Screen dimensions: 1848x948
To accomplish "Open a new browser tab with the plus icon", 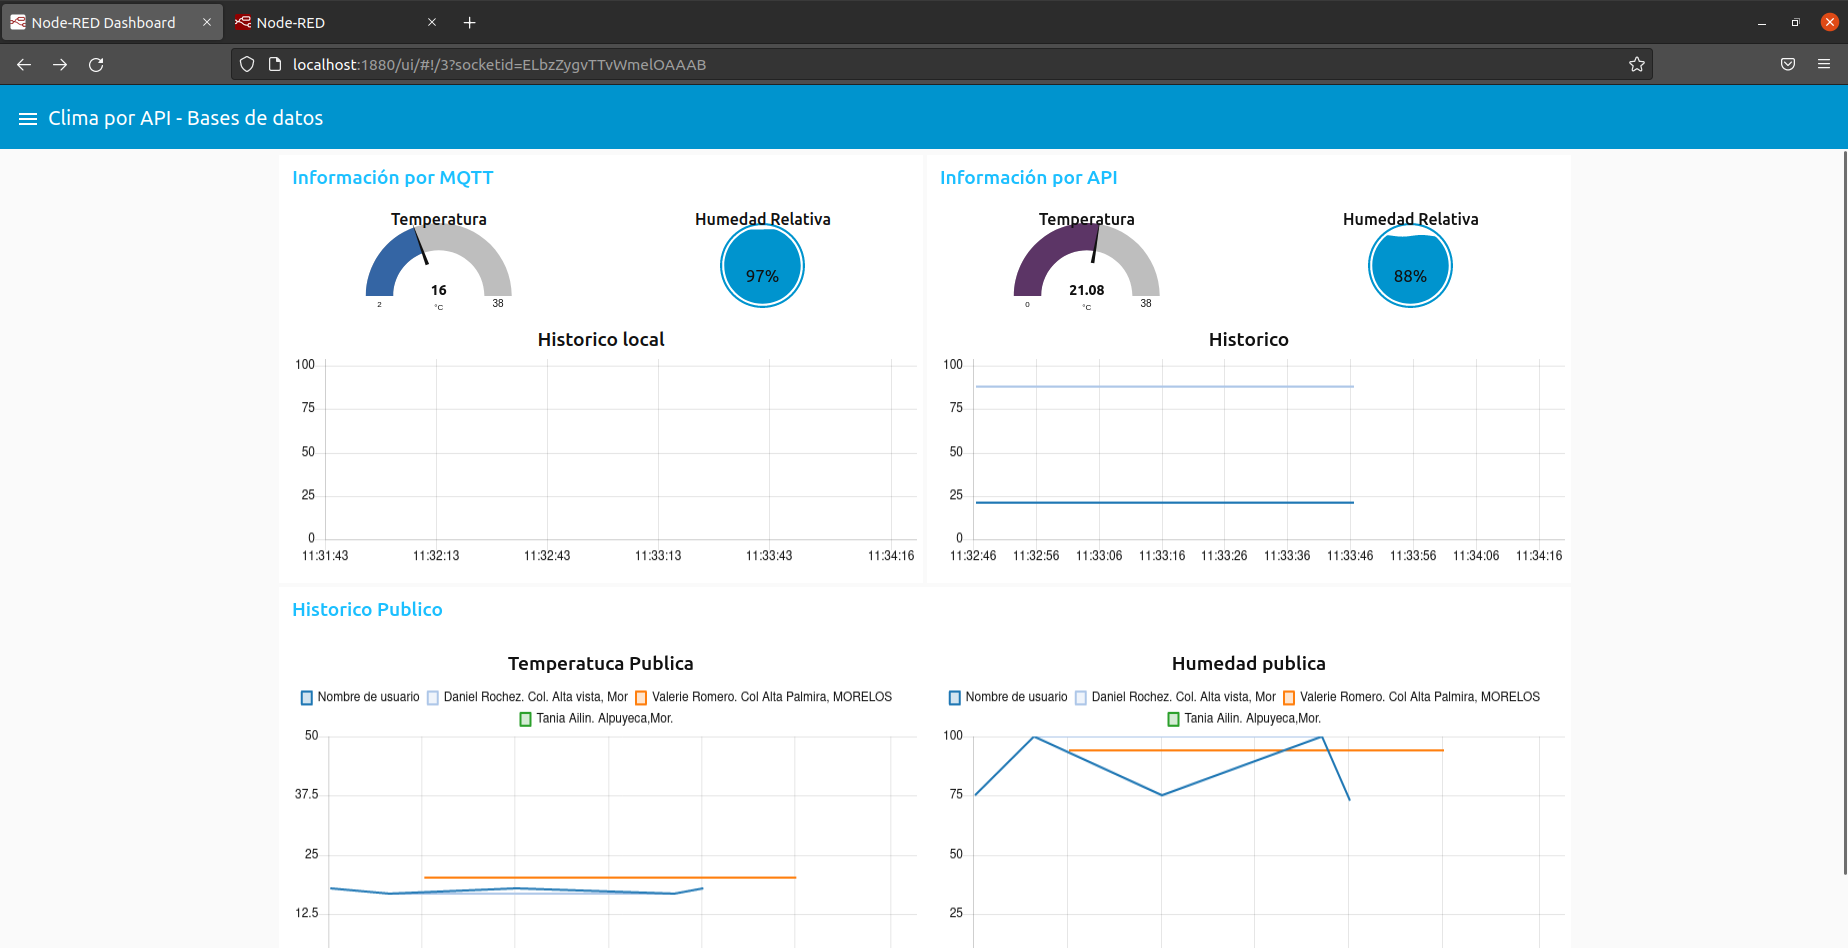I will tap(468, 22).
